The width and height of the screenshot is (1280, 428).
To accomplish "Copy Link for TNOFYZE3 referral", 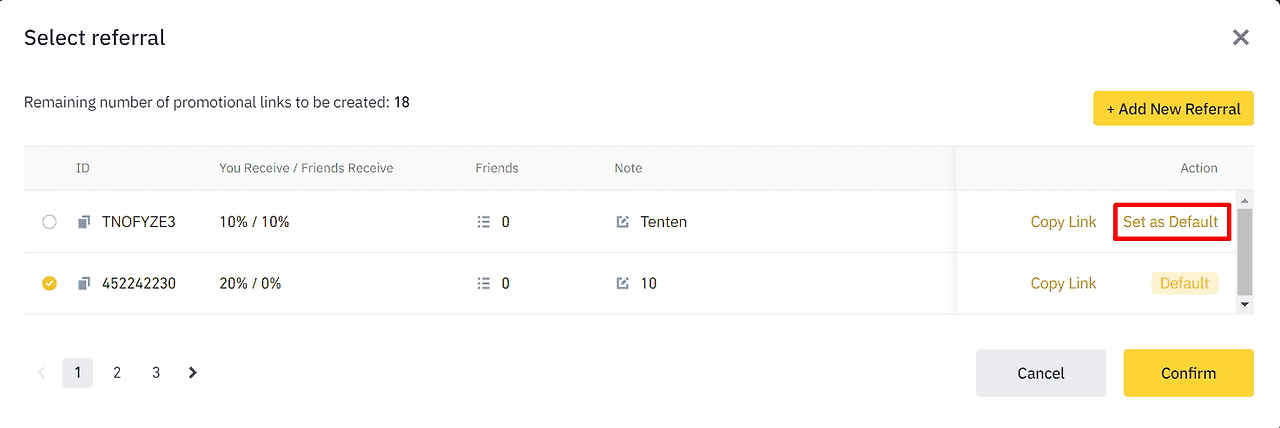I will 1063,222.
